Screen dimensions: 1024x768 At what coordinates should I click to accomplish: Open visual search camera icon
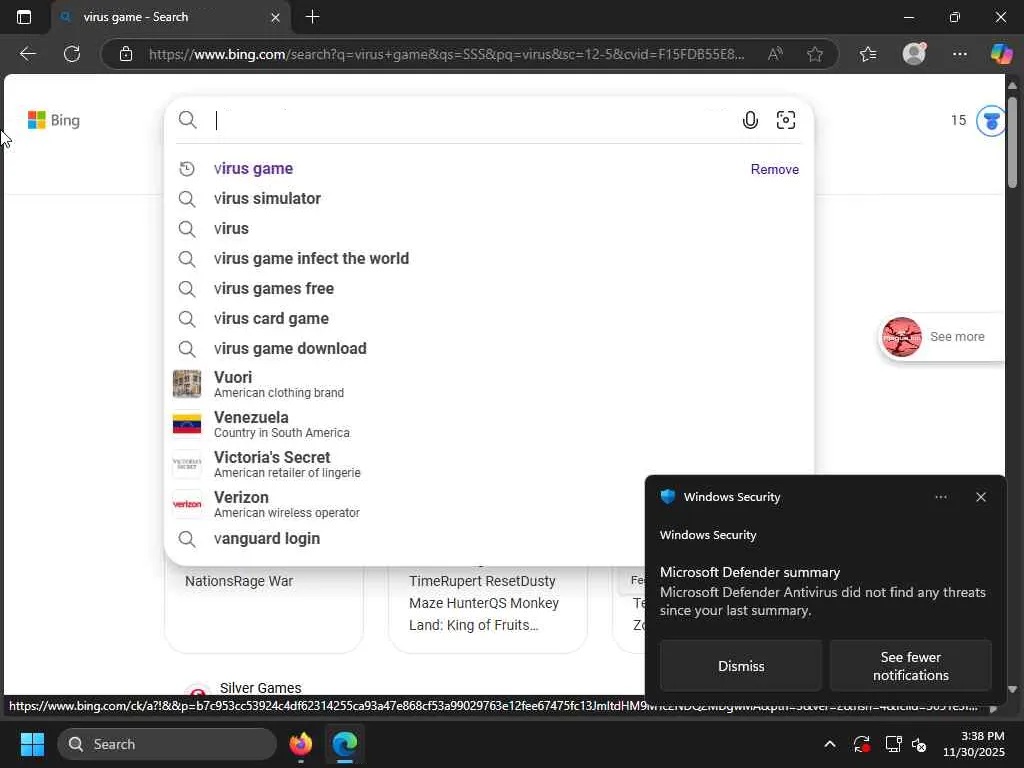click(x=786, y=120)
